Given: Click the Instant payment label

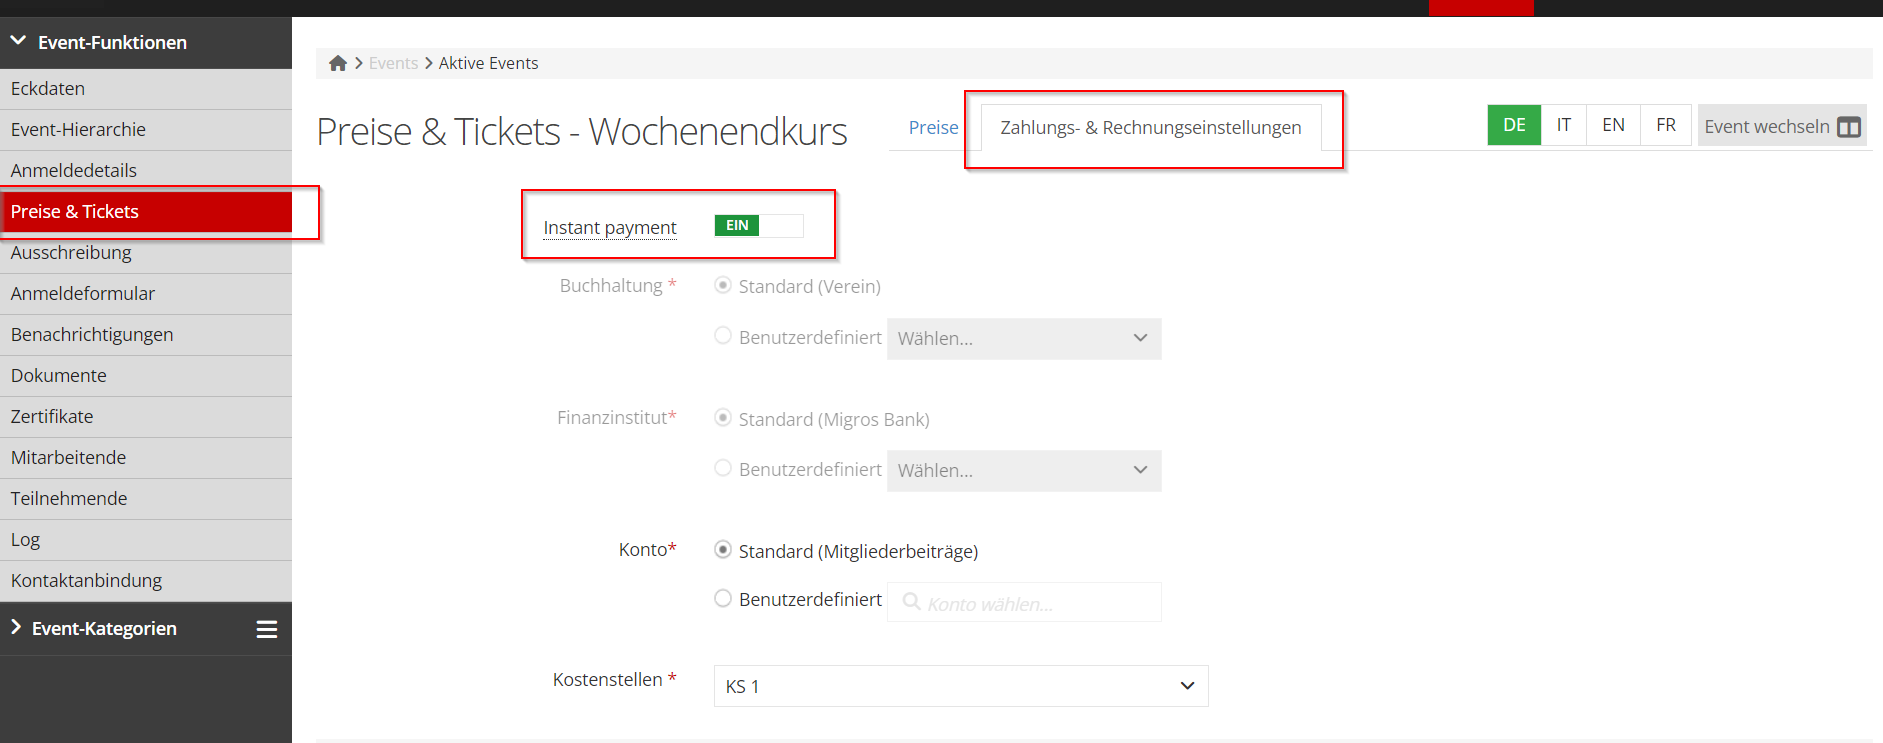Looking at the screenshot, I should pos(610,228).
